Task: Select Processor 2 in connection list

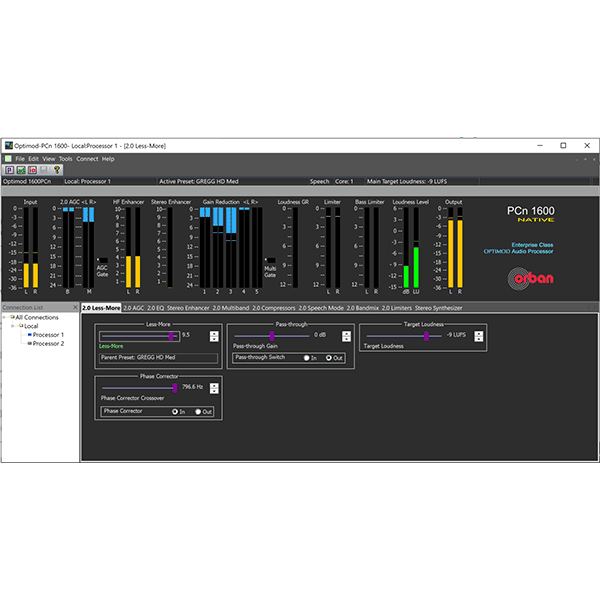Action: 47,343
